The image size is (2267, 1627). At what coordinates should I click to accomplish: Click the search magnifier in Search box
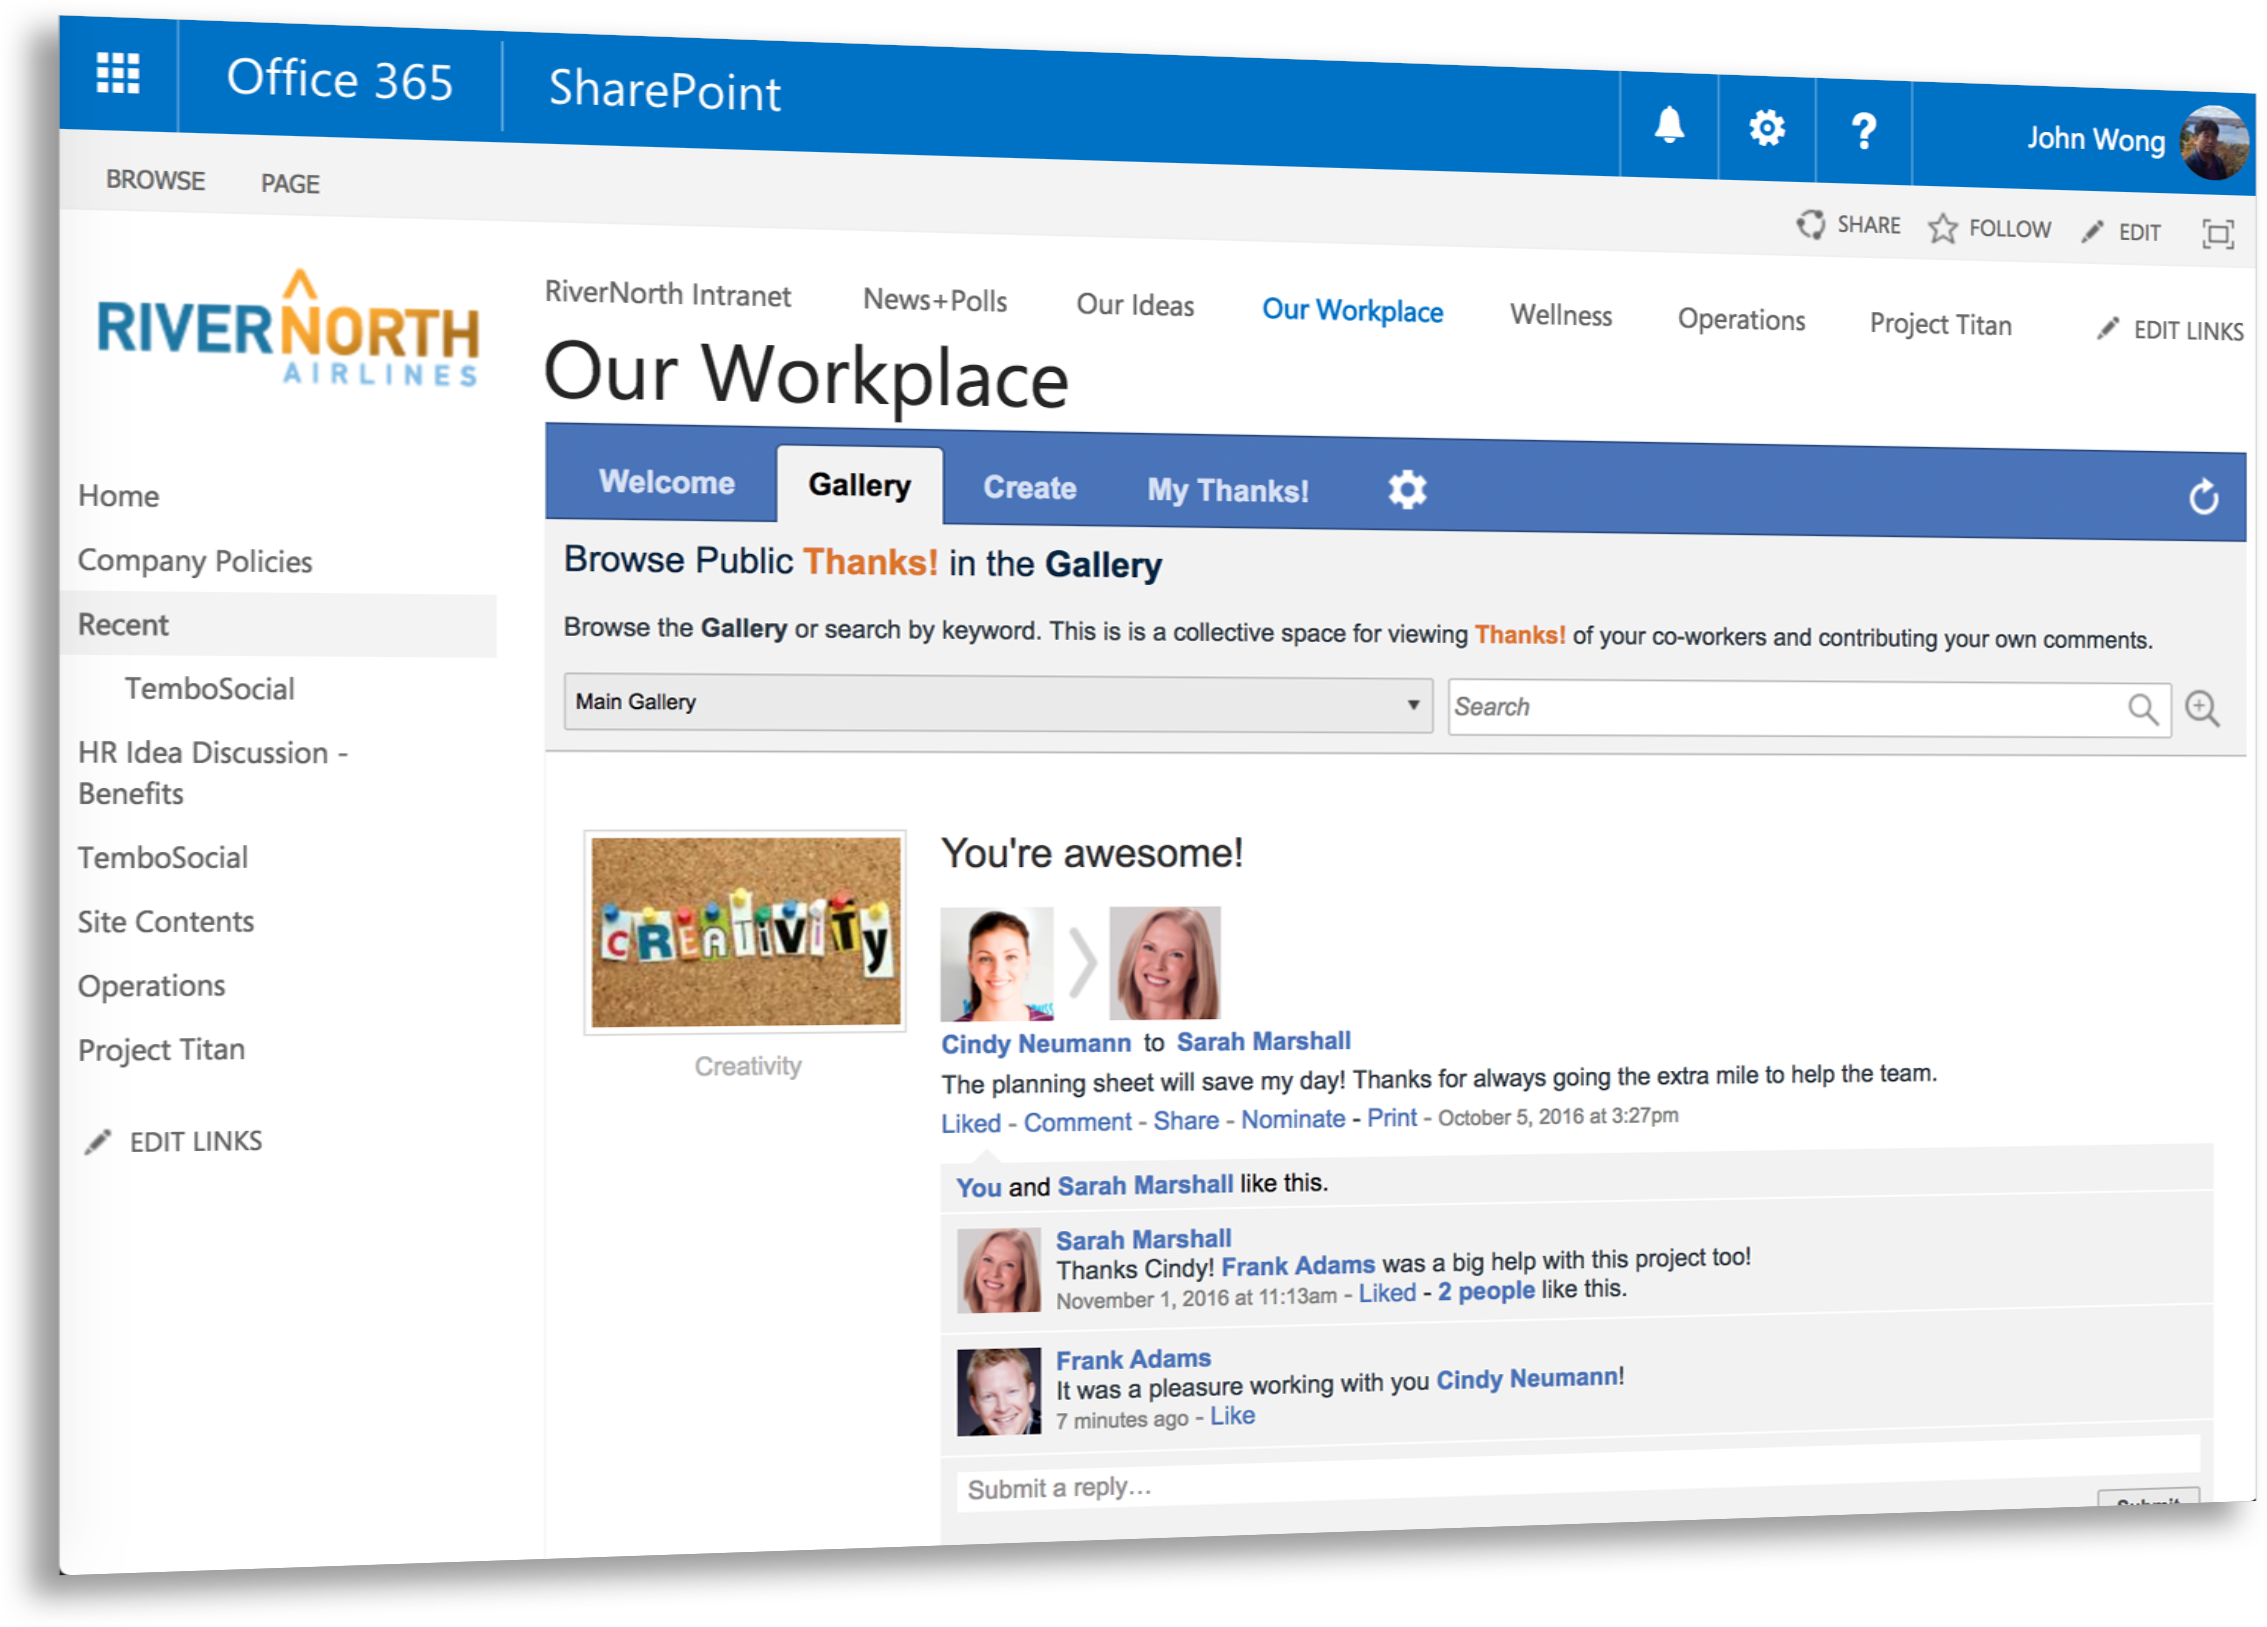pyautogui.click(x=2142, y=710)
